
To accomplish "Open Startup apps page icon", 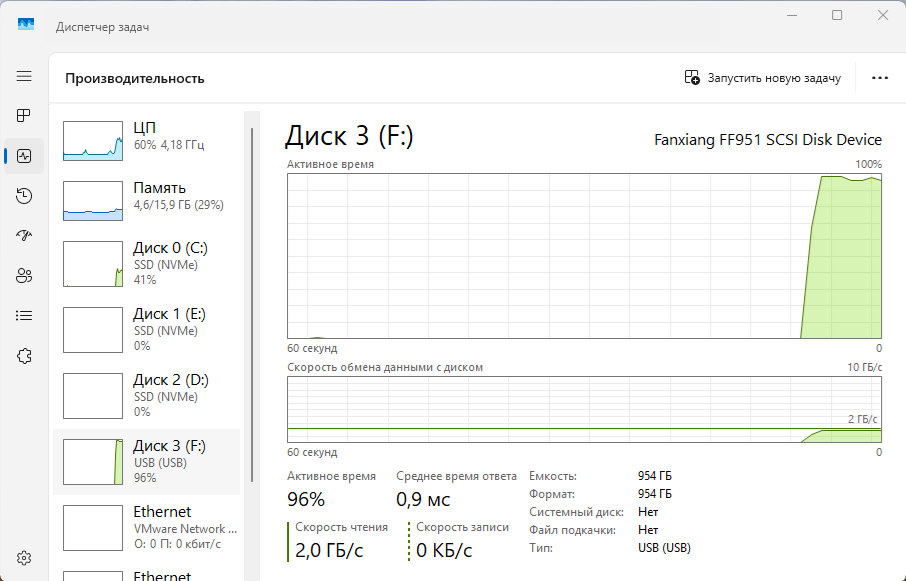I will [24, 236].
